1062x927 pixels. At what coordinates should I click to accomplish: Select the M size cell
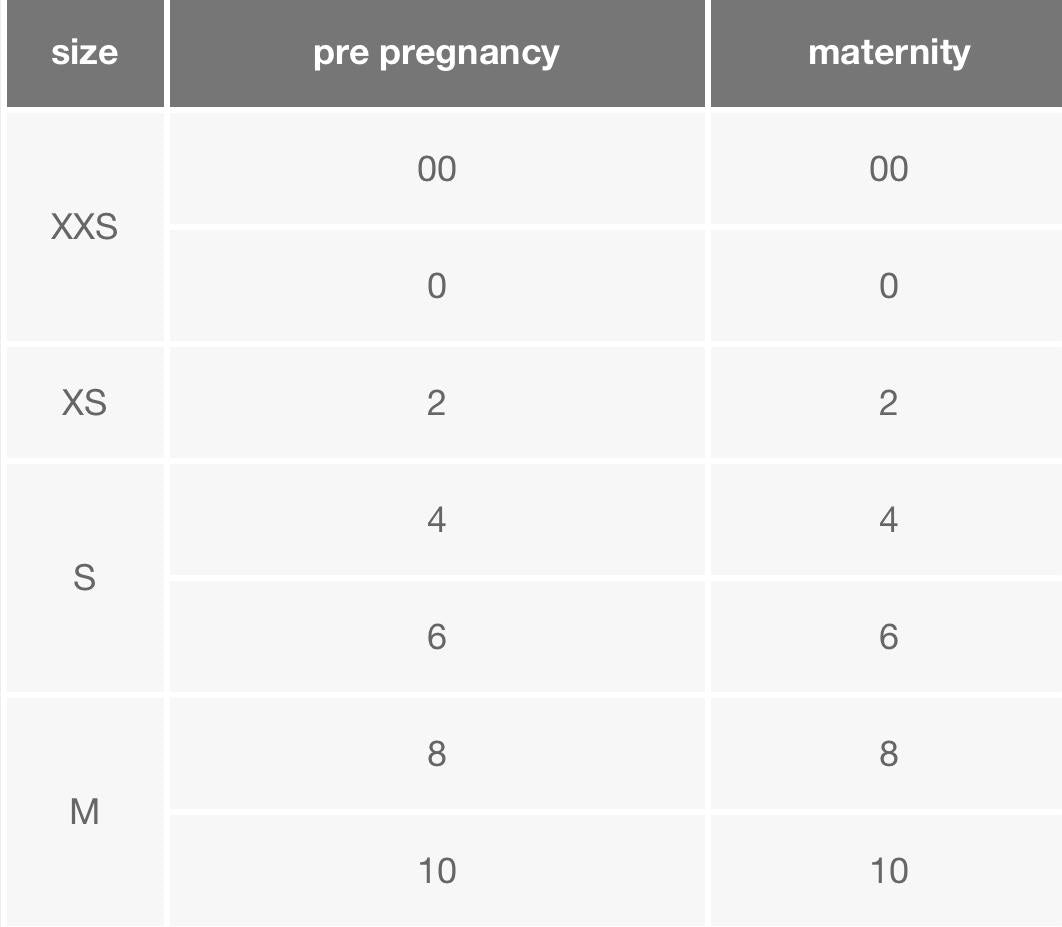pyautogui.click(x=84, y=812)
